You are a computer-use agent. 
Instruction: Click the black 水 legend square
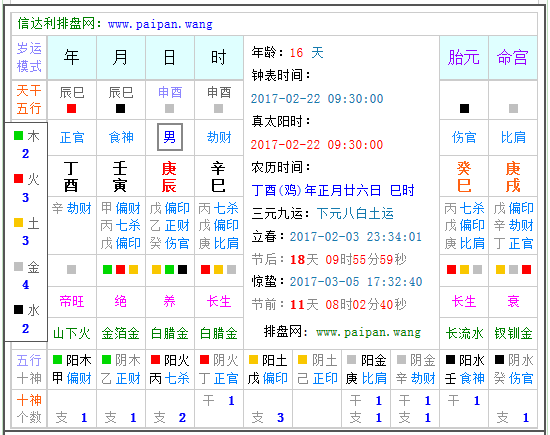point(19,310)
